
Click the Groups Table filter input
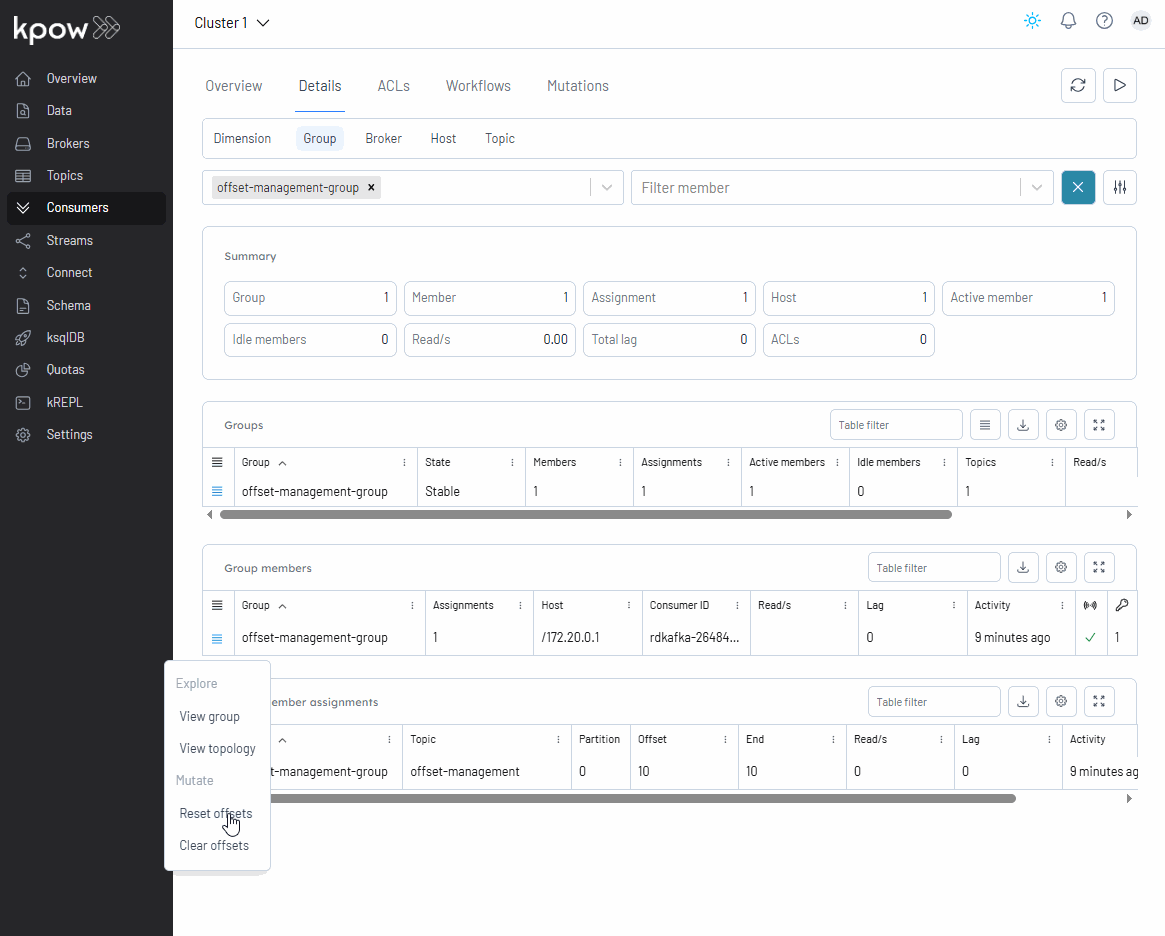coord(896,425)
